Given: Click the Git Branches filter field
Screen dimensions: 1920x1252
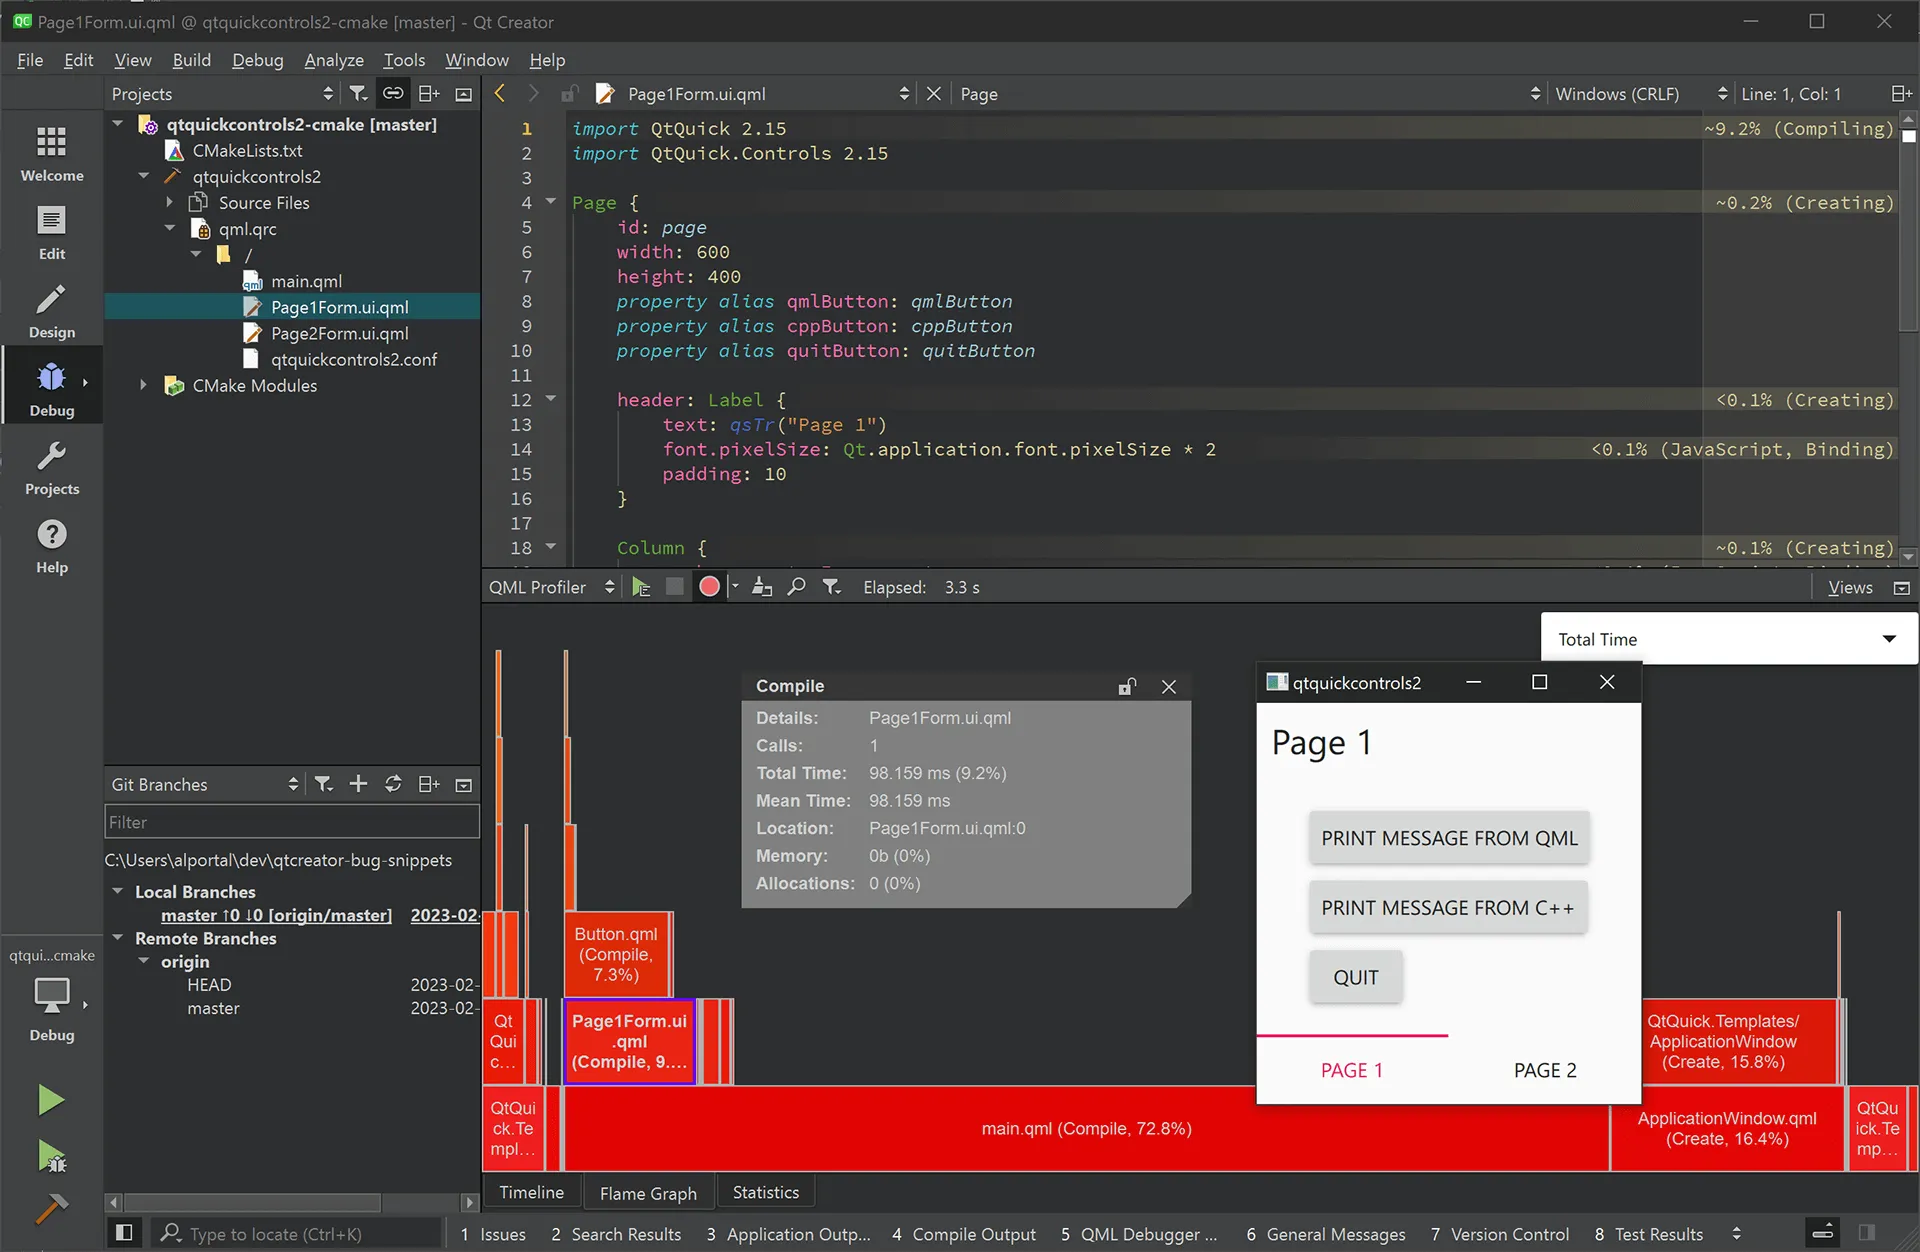Looking at the screenshot, I should [x=291, y=822].
